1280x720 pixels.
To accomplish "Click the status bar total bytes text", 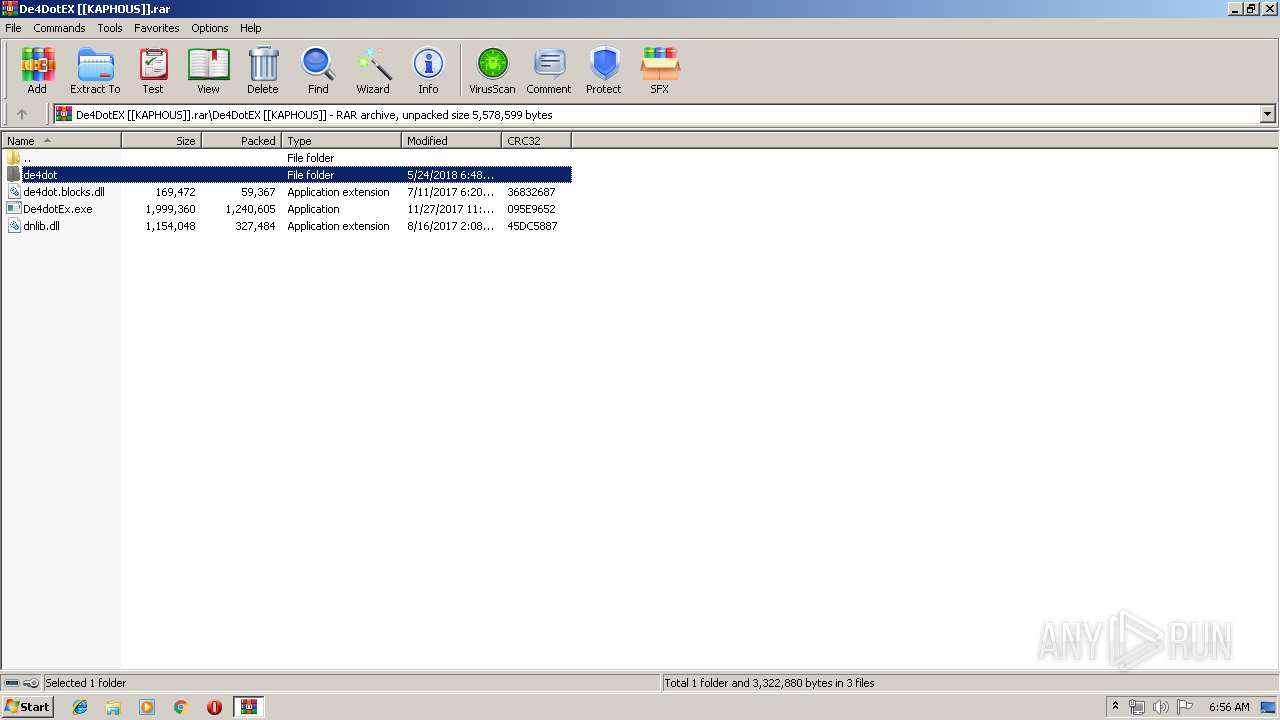I will 769,683.
